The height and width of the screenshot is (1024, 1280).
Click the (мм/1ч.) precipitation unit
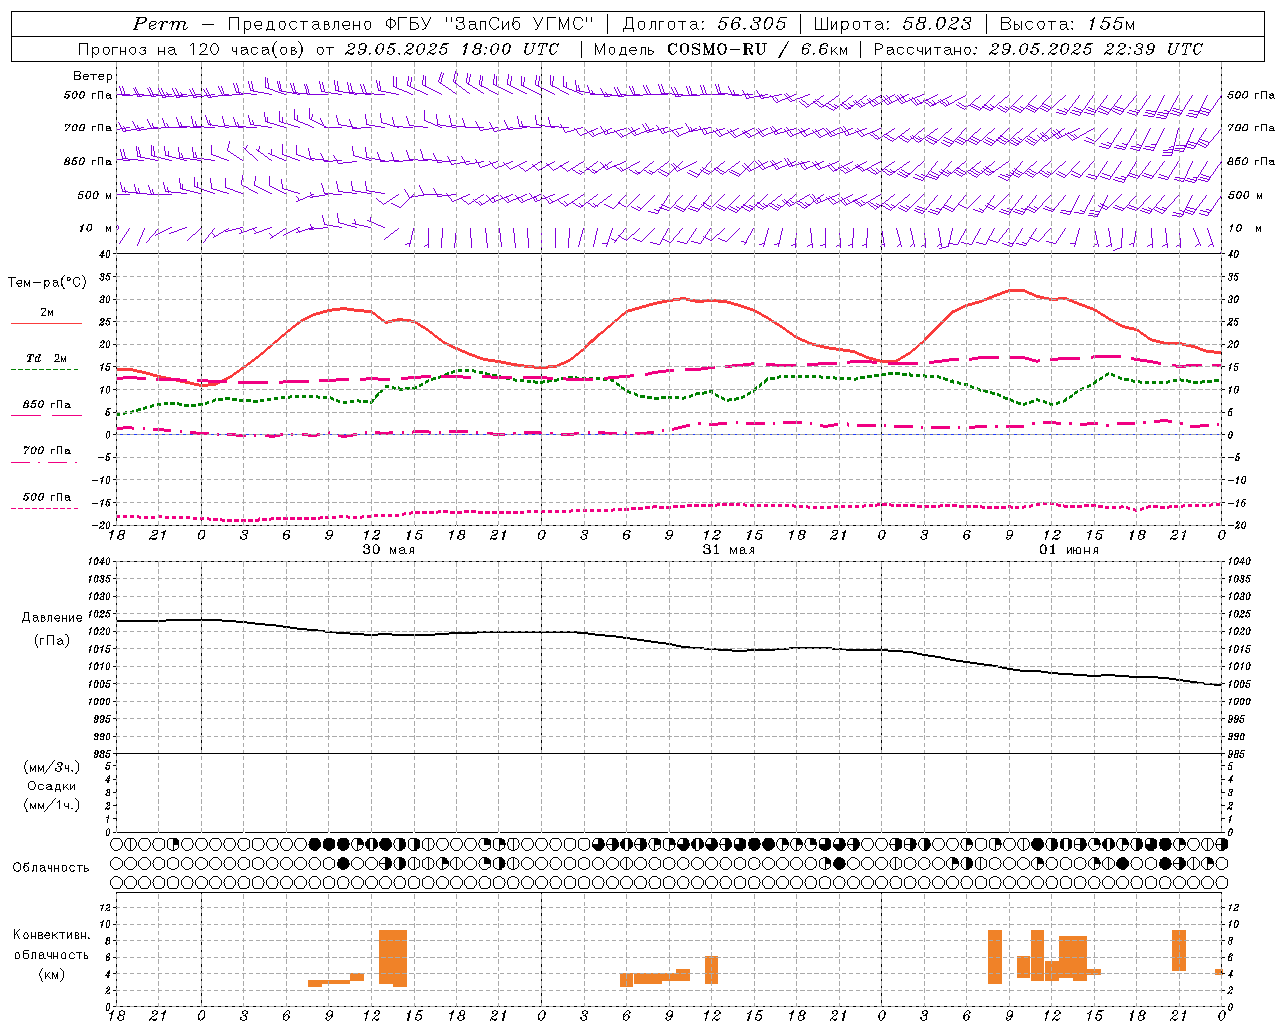tap(52, 805)
